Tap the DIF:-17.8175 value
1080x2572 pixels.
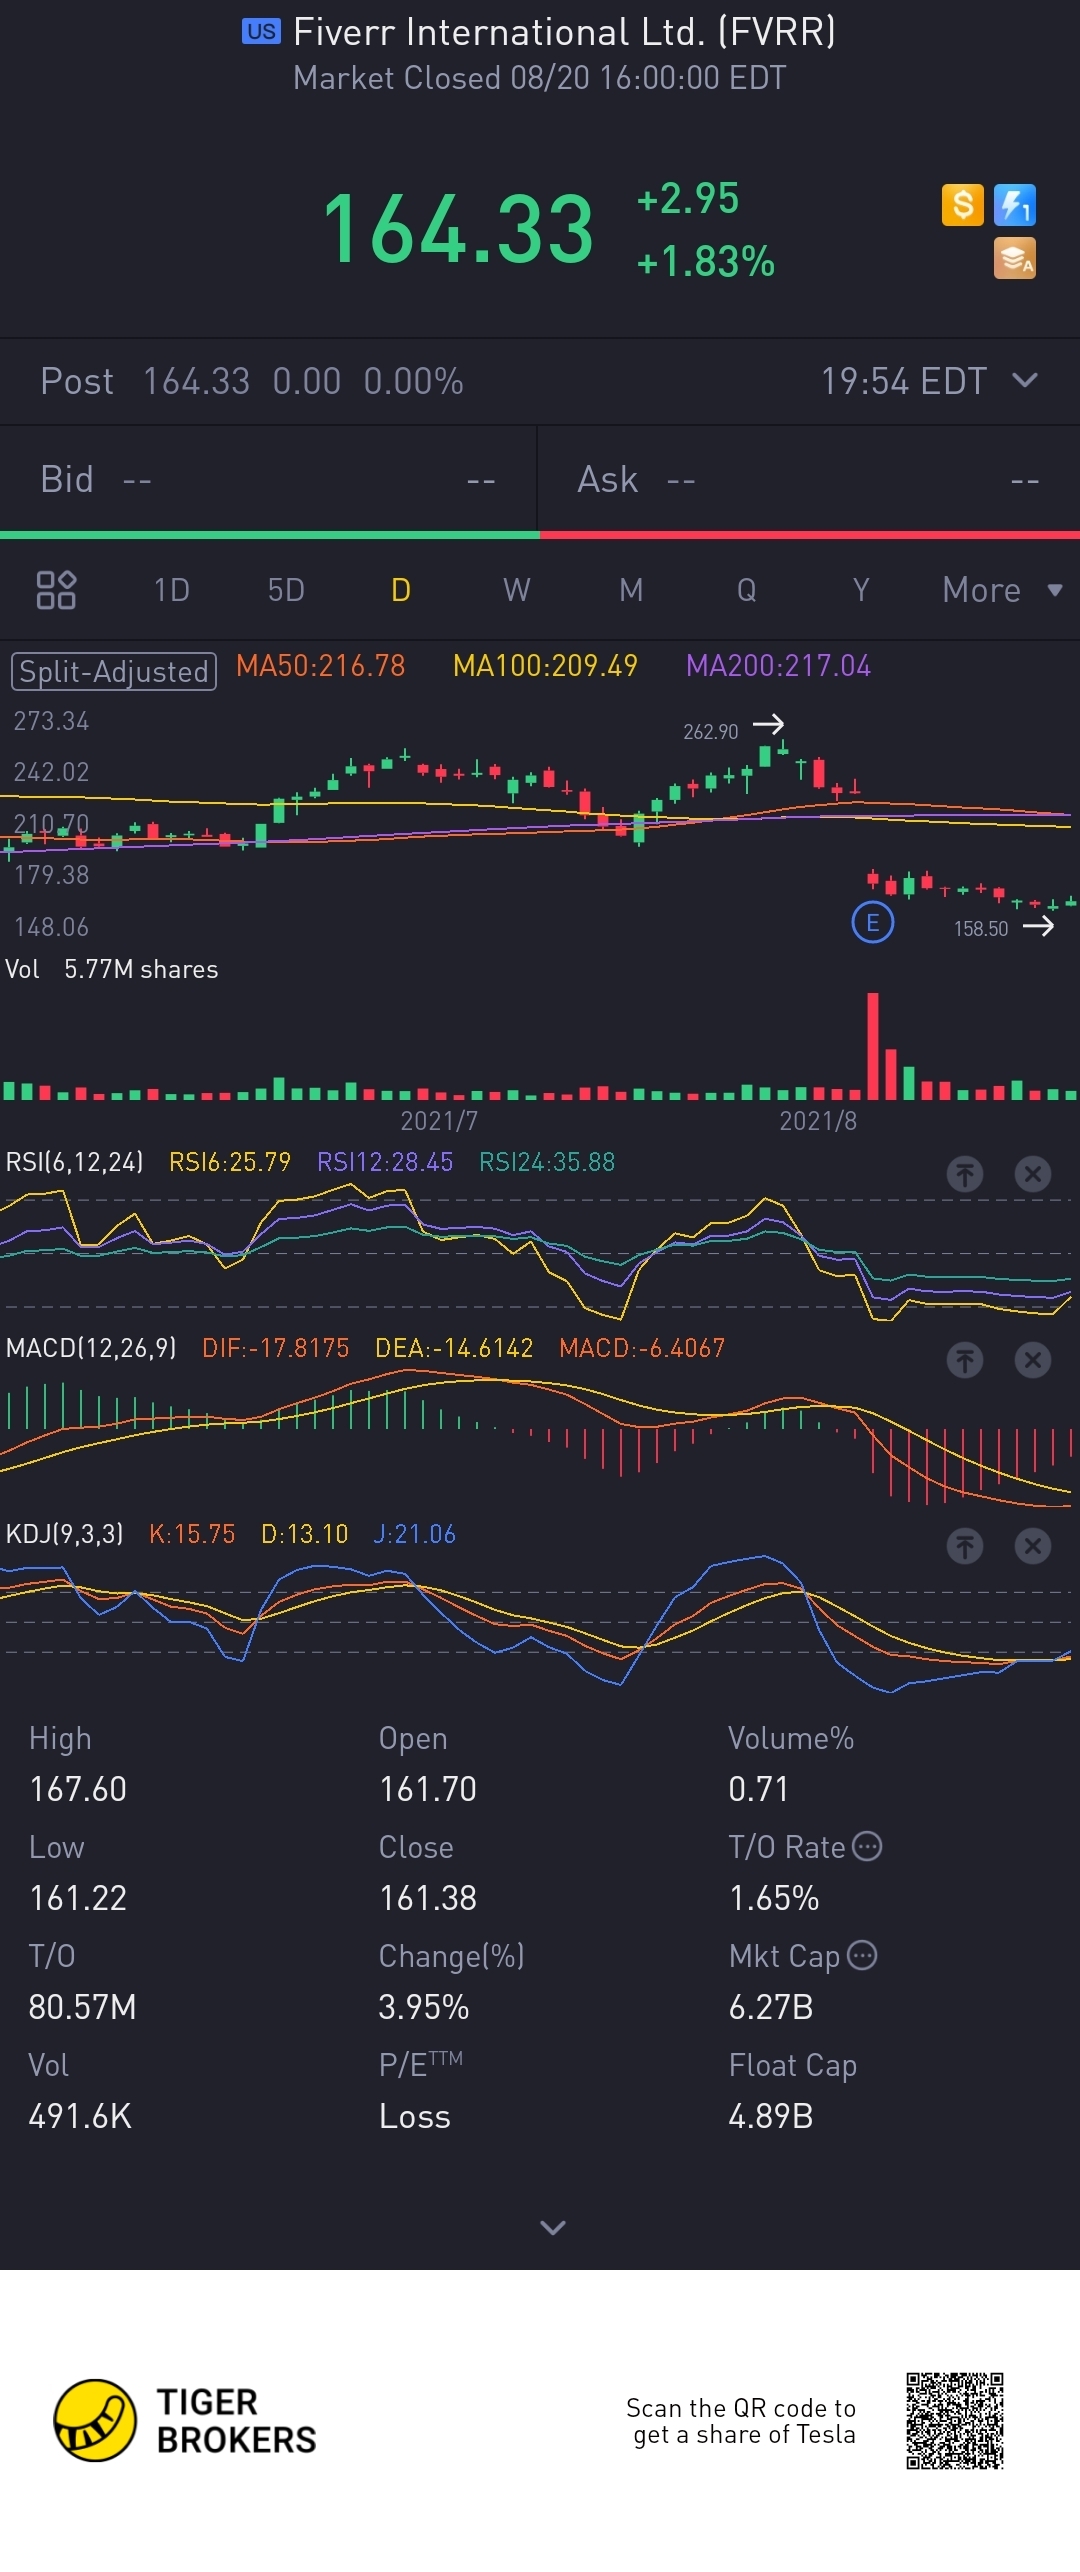pos(276,1348)
